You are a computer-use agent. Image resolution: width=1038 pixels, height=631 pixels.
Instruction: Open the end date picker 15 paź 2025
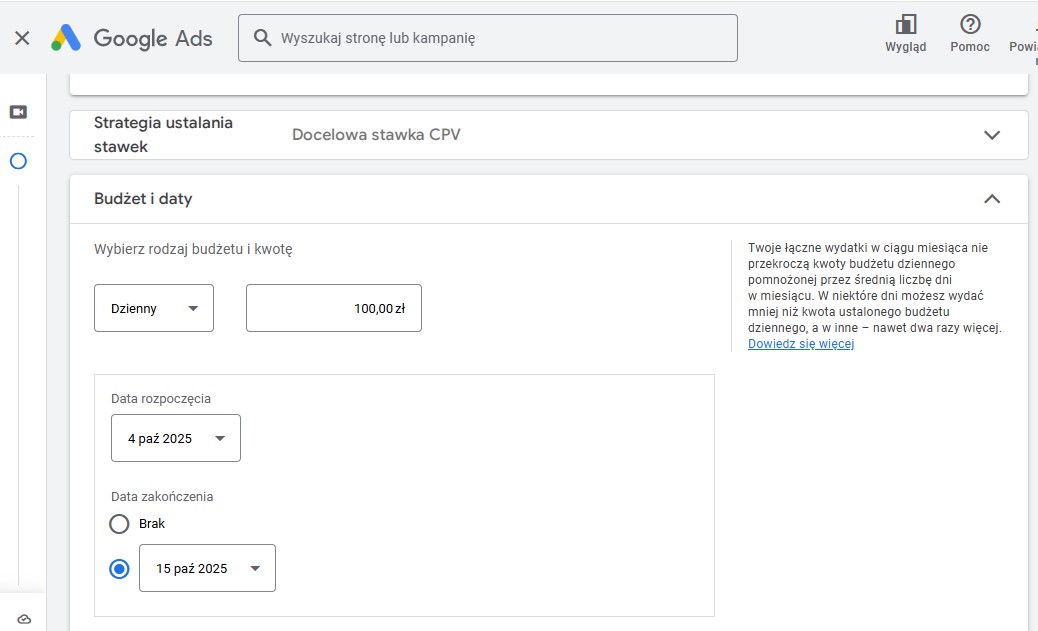[x=207, y=568]
